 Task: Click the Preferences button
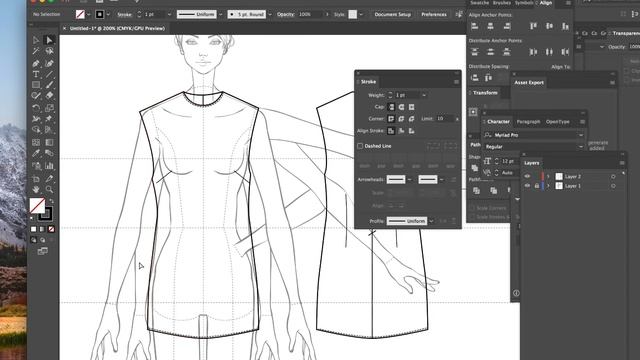[433, 14]
